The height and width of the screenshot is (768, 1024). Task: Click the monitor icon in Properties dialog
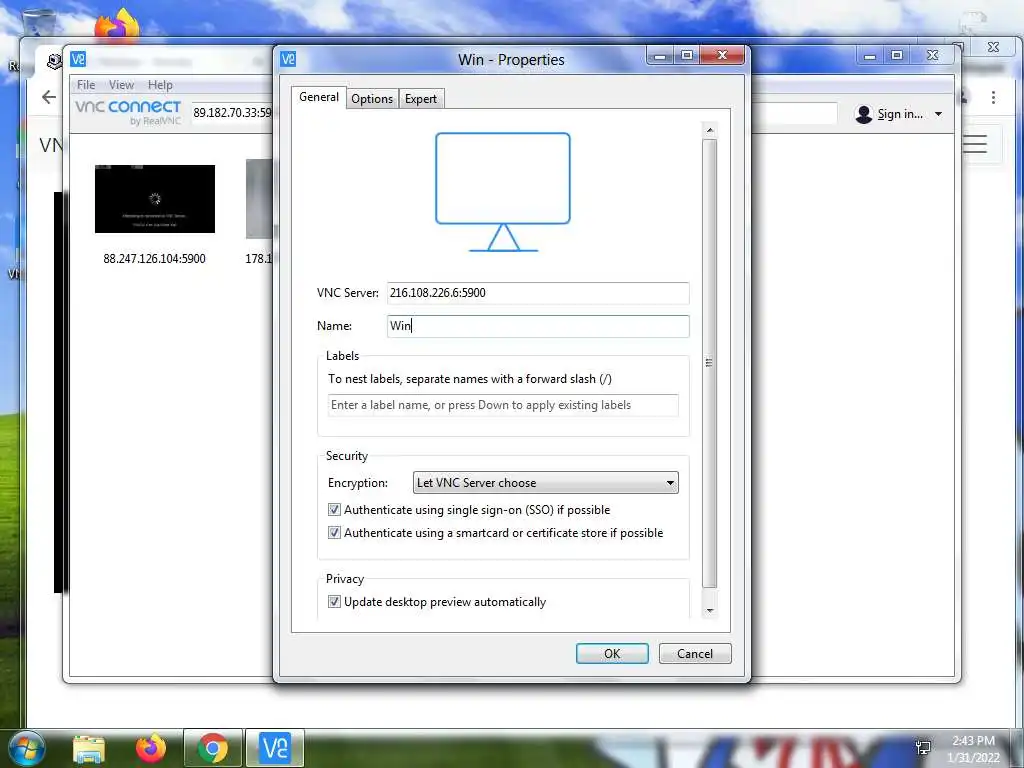[x=503, y=192]
